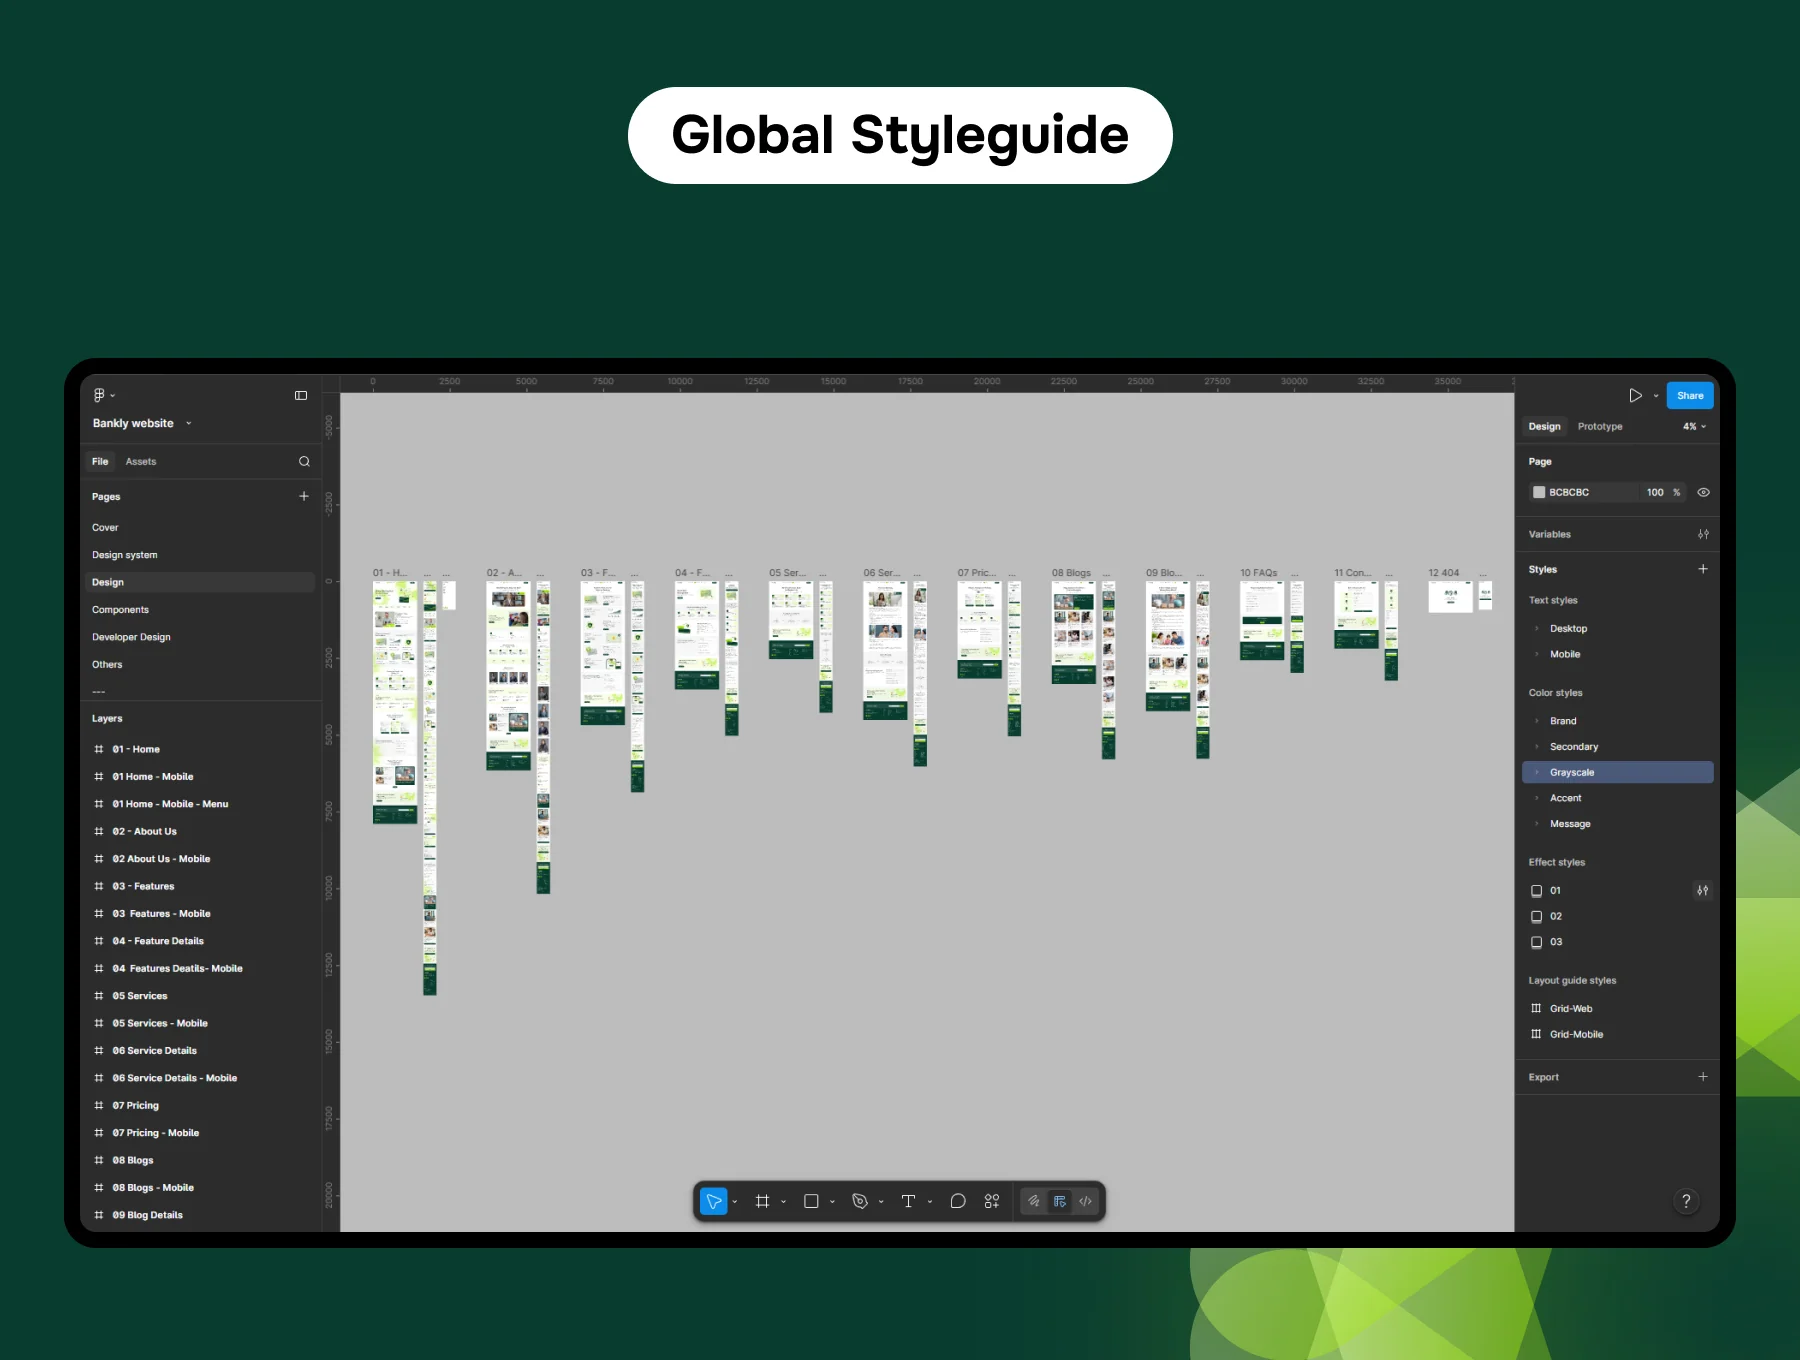
Task: Switch to Draw mode icon
Action: [x=1034, y=1201]
